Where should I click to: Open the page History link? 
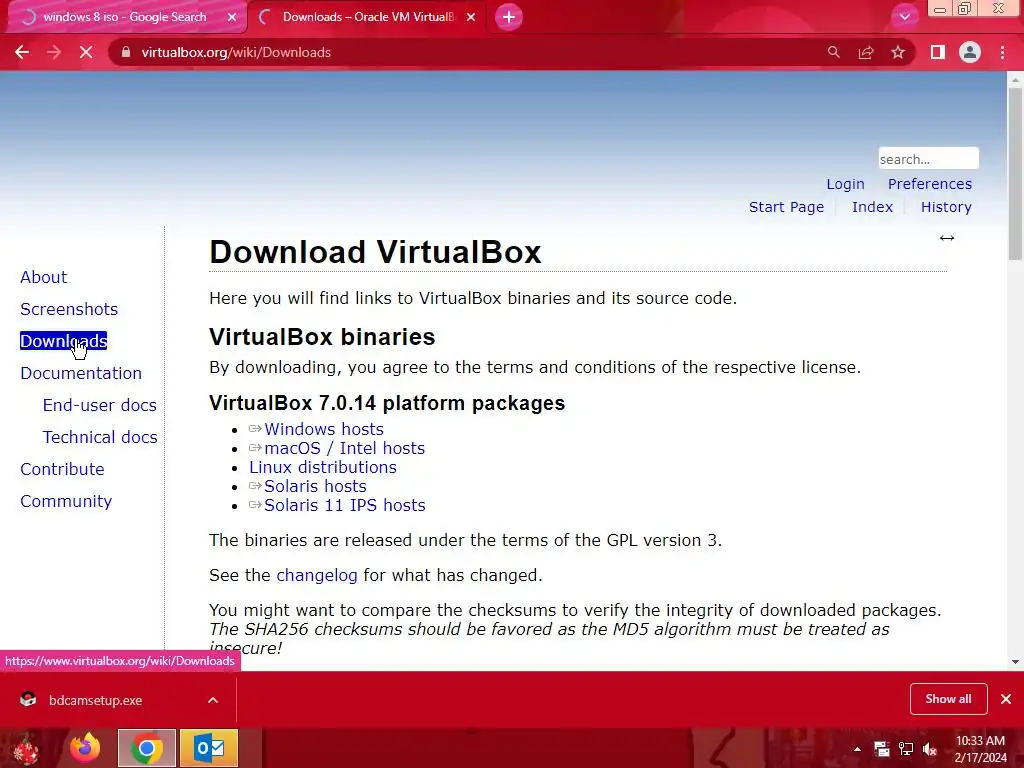(x=946, y=207)
